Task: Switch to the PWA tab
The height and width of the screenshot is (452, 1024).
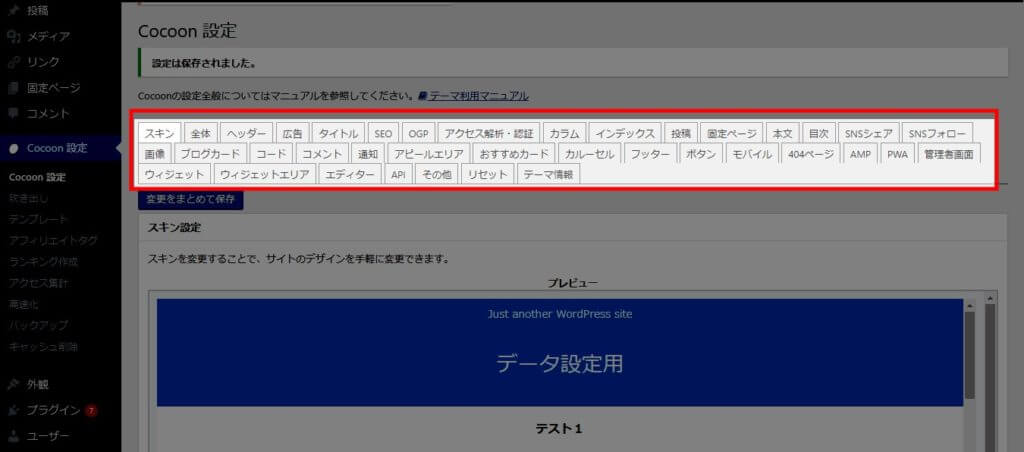Action: point(897,154)
